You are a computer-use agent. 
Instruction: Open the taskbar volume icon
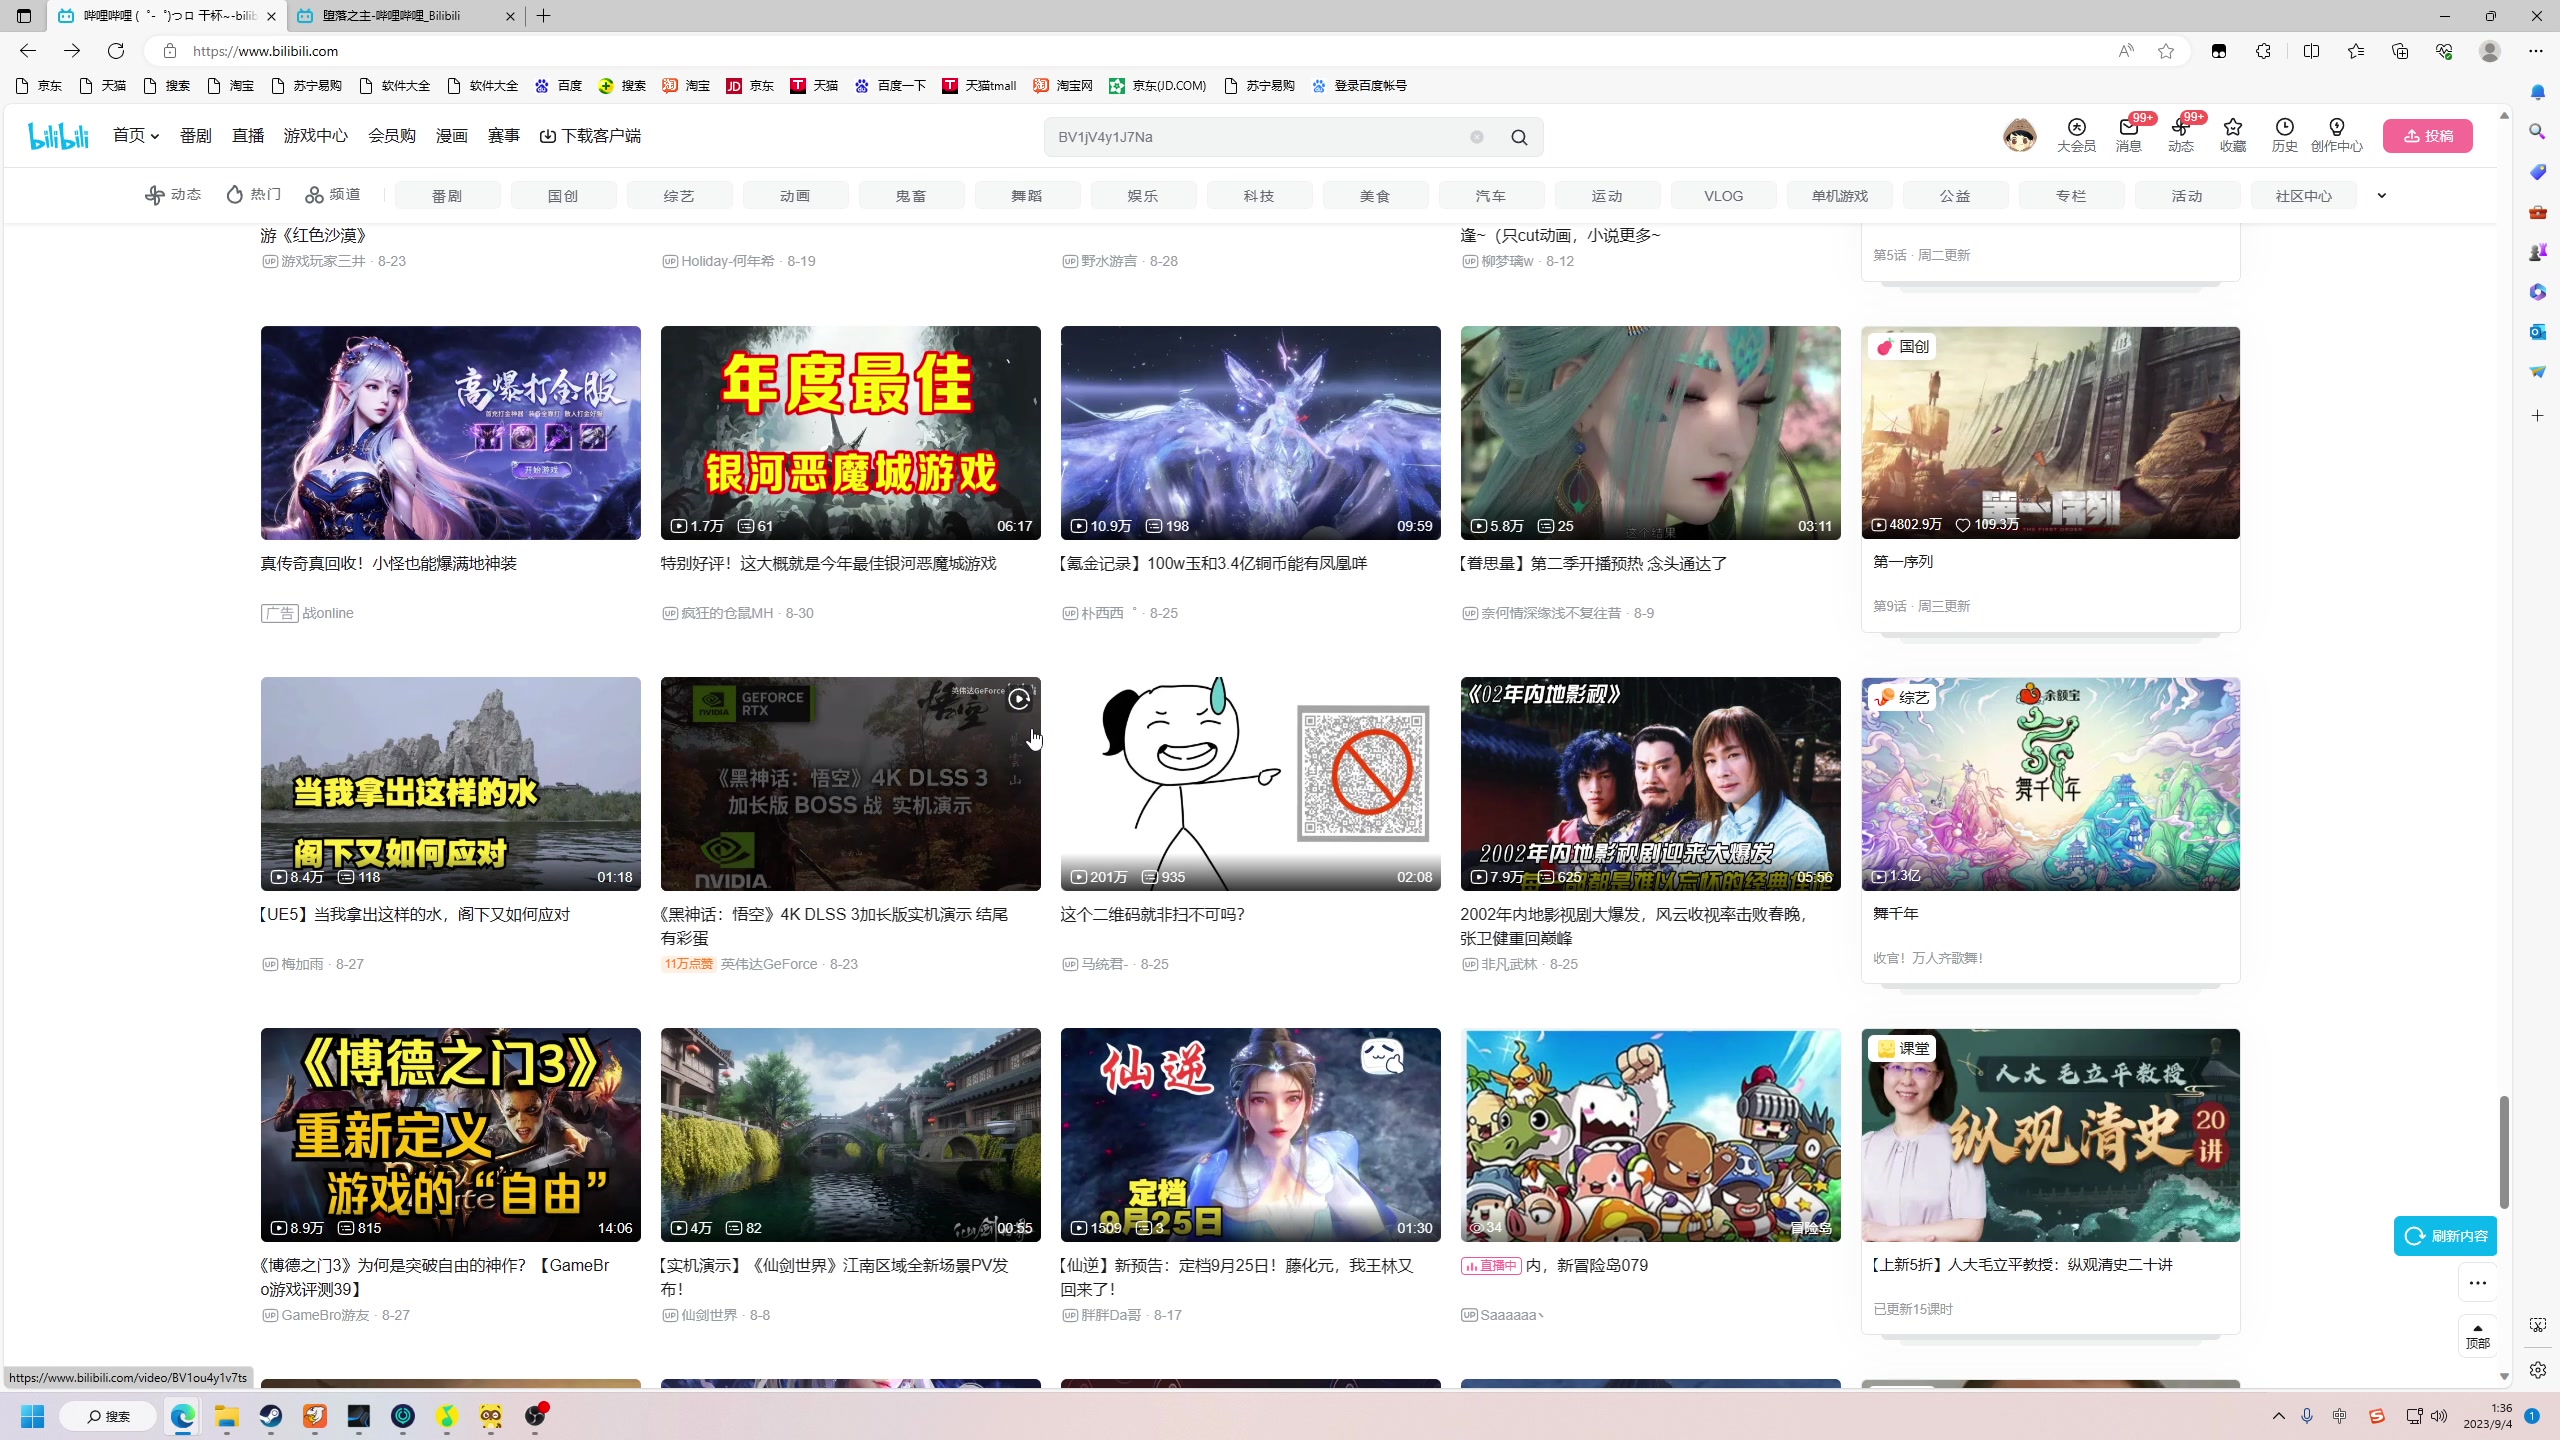(x=2439, y=1416)
